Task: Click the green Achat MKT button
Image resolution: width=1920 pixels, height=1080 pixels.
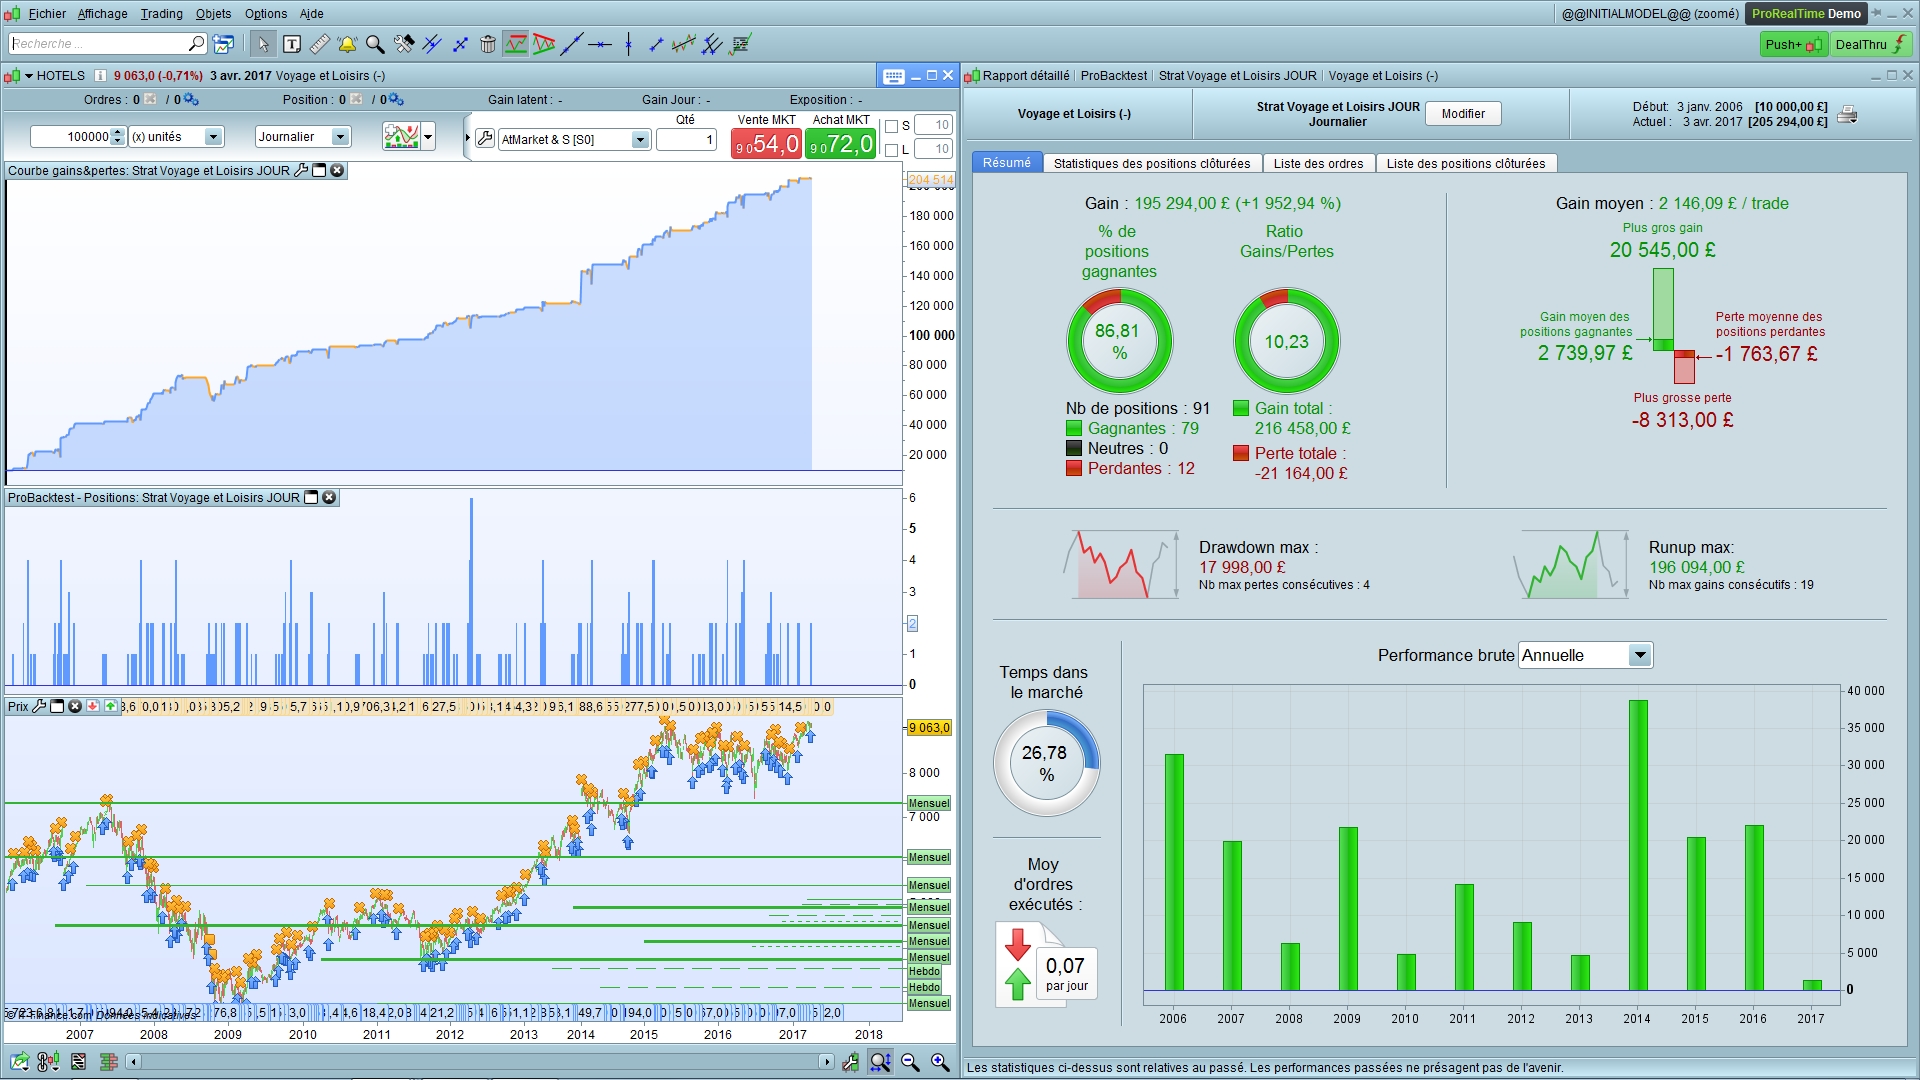Action: click(x=841, y=144)
